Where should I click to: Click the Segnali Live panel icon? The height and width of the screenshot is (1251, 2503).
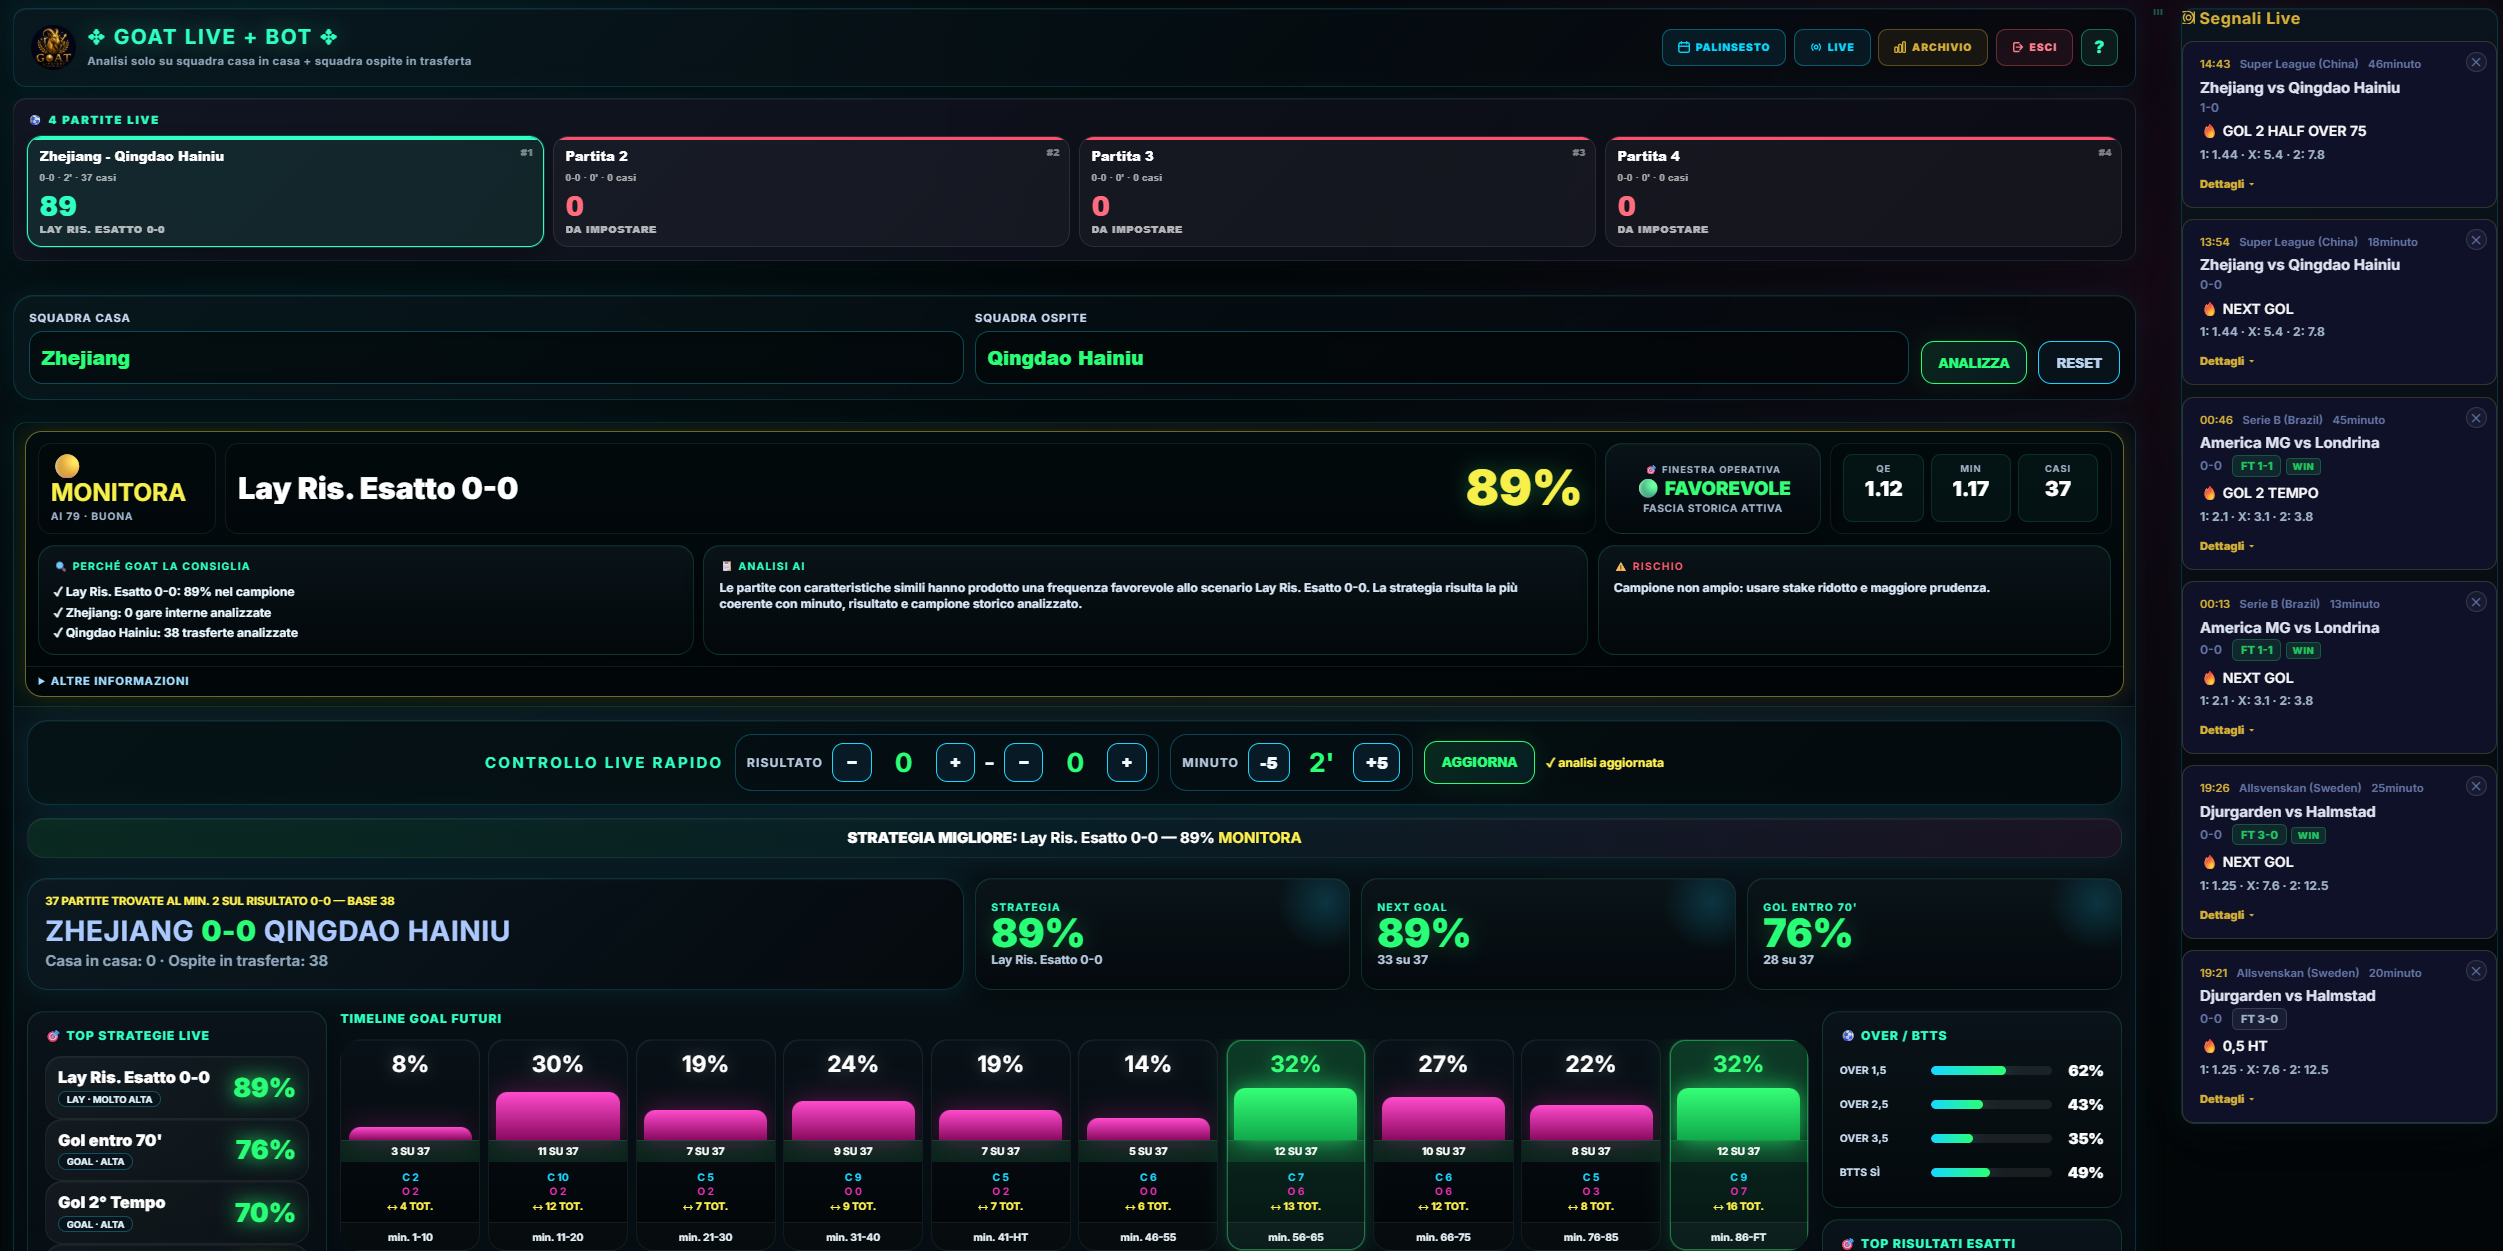tap(2189, 18)
